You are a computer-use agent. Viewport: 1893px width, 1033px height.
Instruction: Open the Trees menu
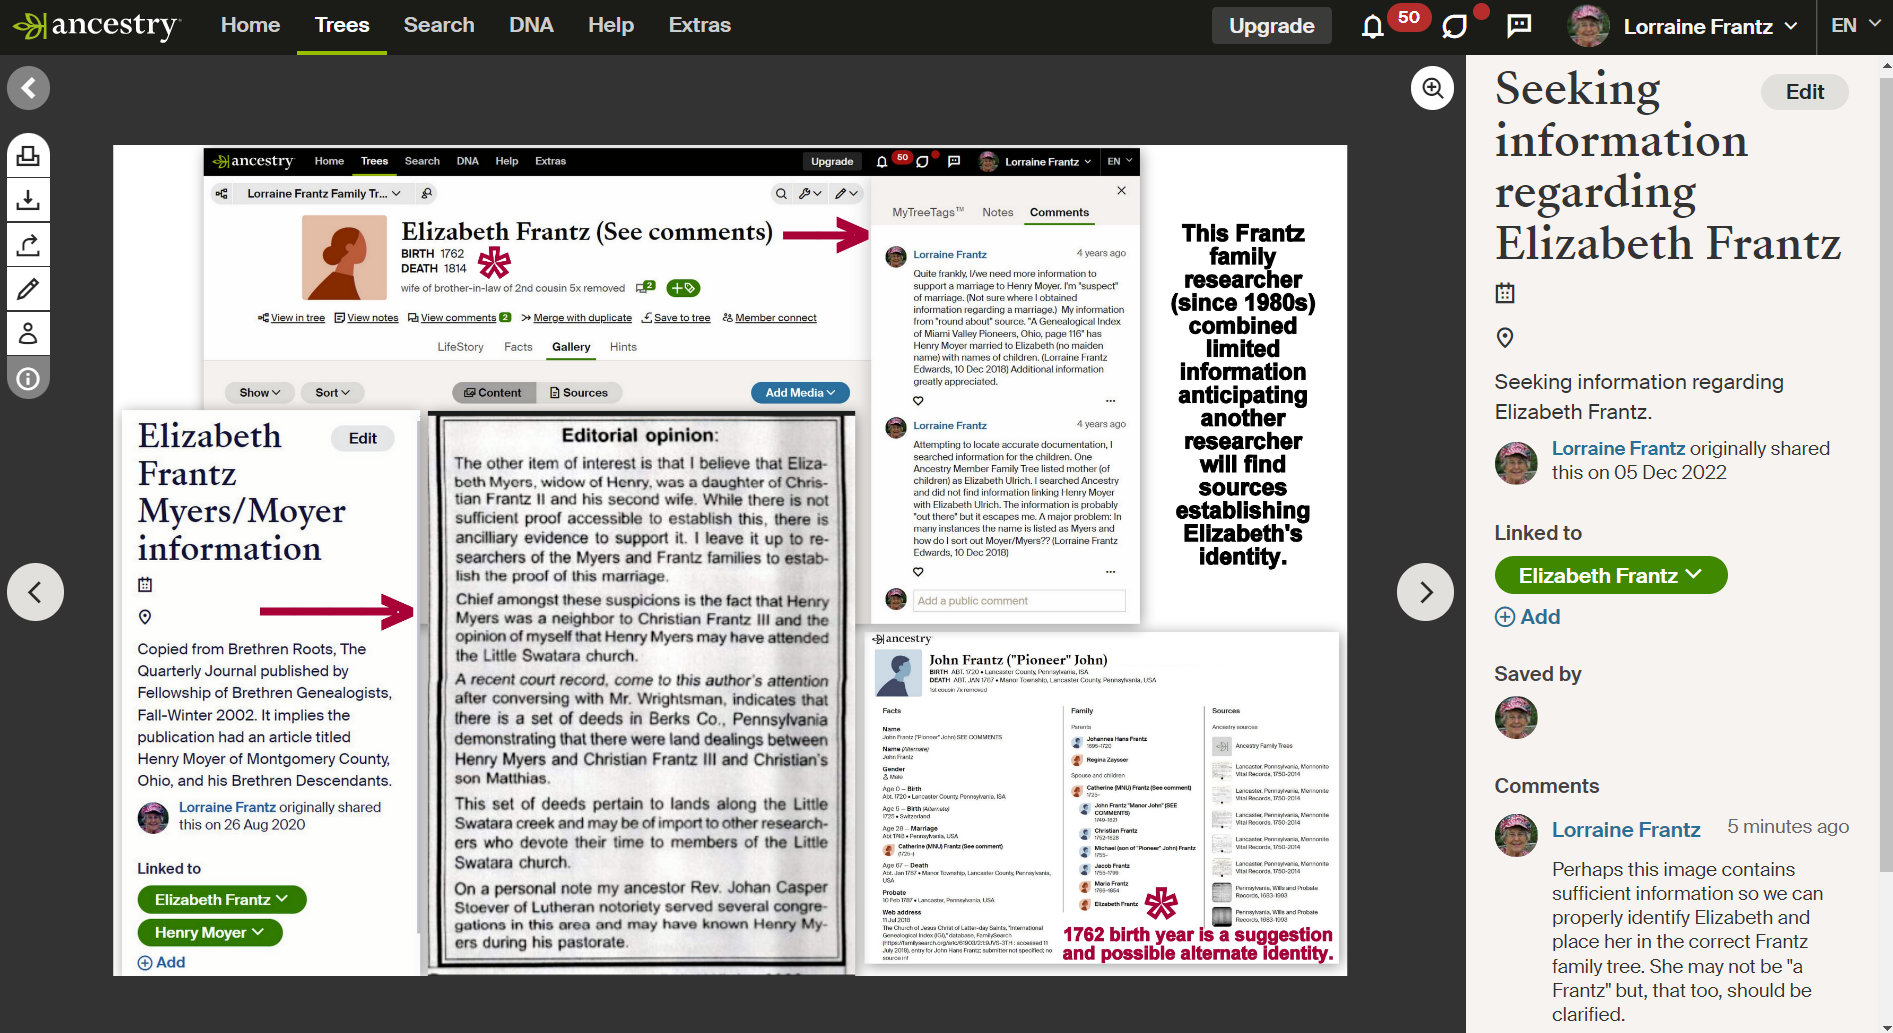tap(342, 25)
